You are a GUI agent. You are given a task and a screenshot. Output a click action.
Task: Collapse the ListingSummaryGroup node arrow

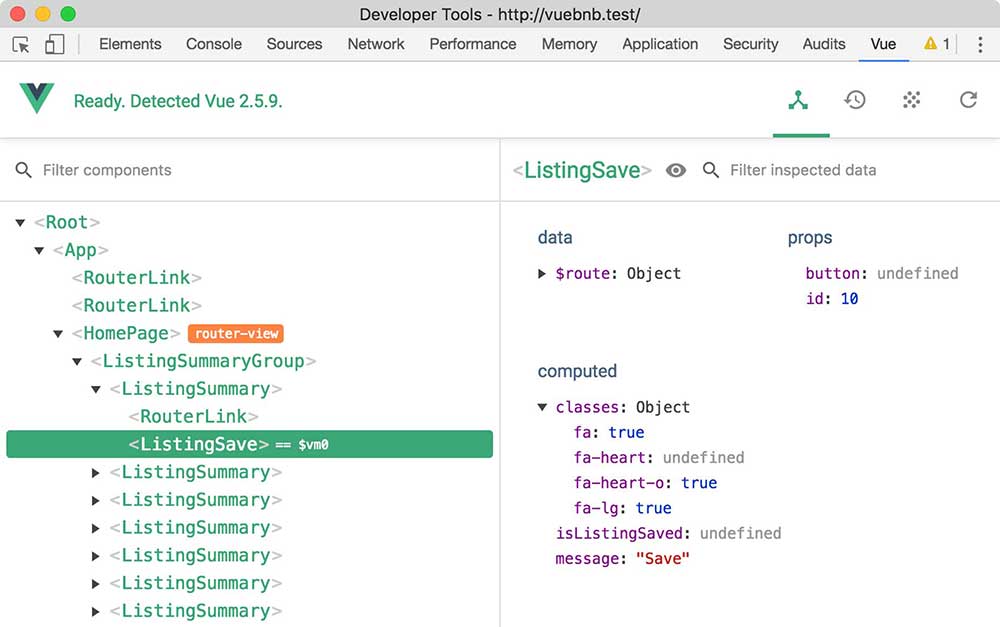(77, 362)
